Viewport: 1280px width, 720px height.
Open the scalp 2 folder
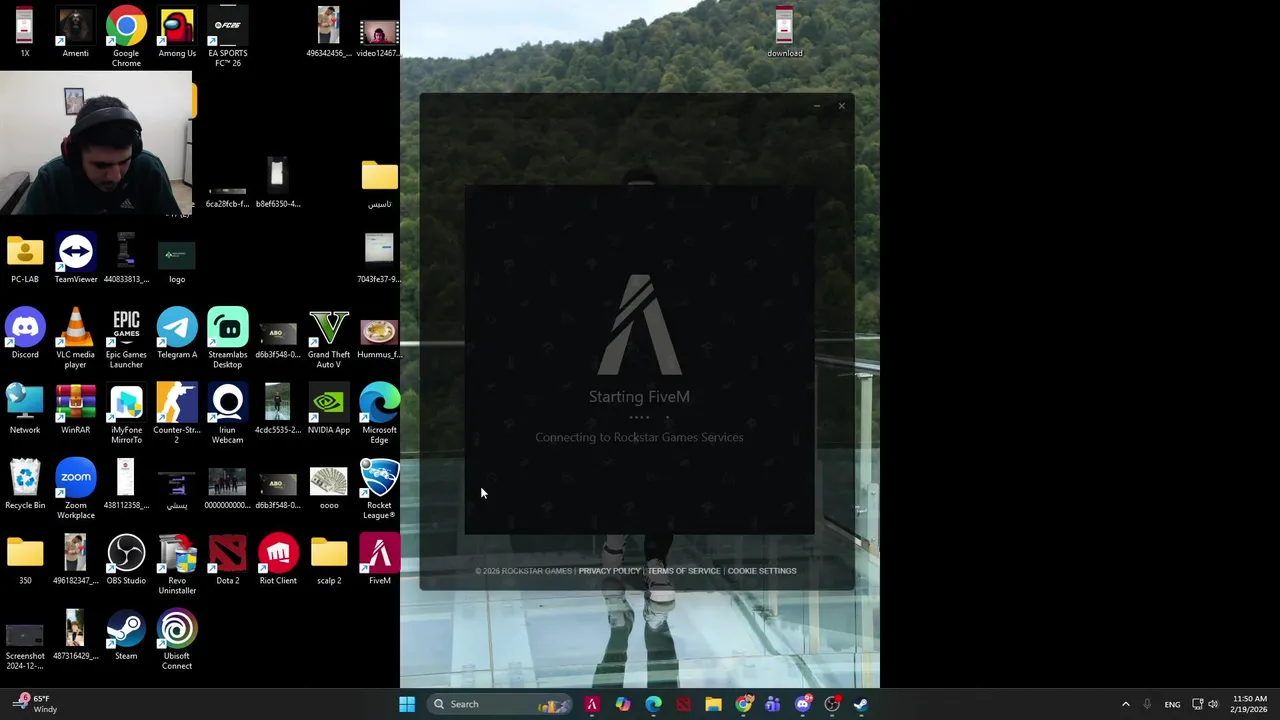click(329, 560)
